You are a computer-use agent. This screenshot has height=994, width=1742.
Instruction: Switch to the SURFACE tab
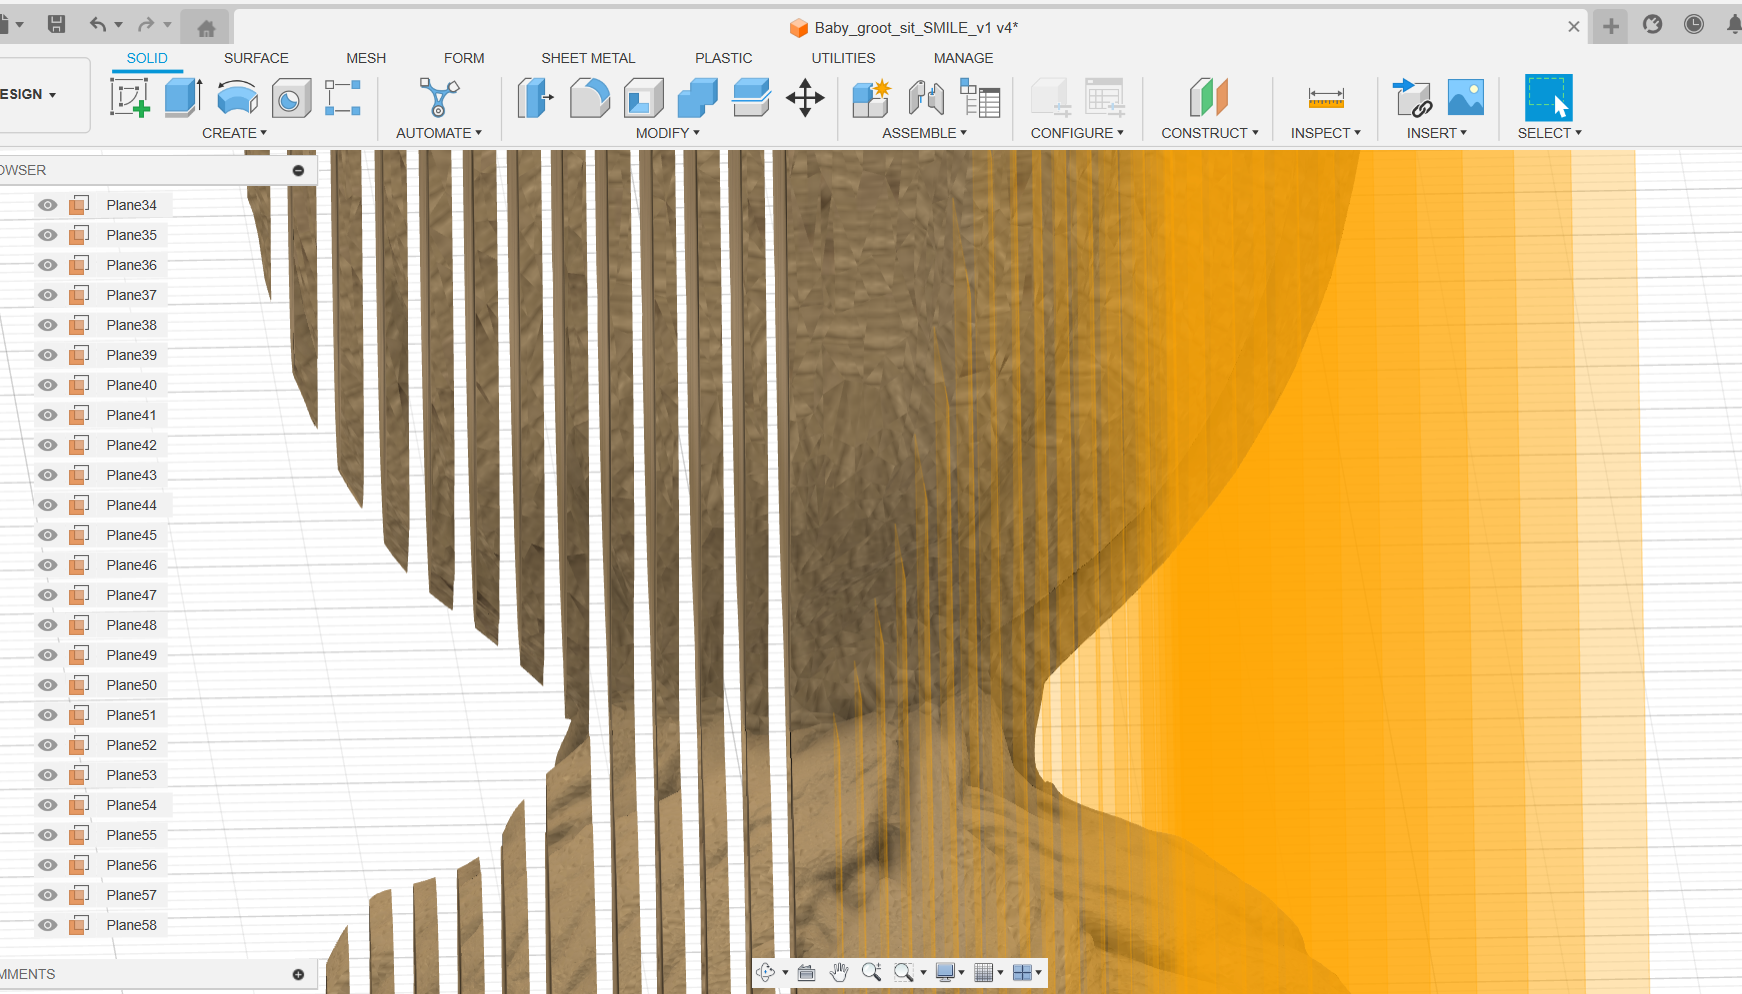point(256,58)
